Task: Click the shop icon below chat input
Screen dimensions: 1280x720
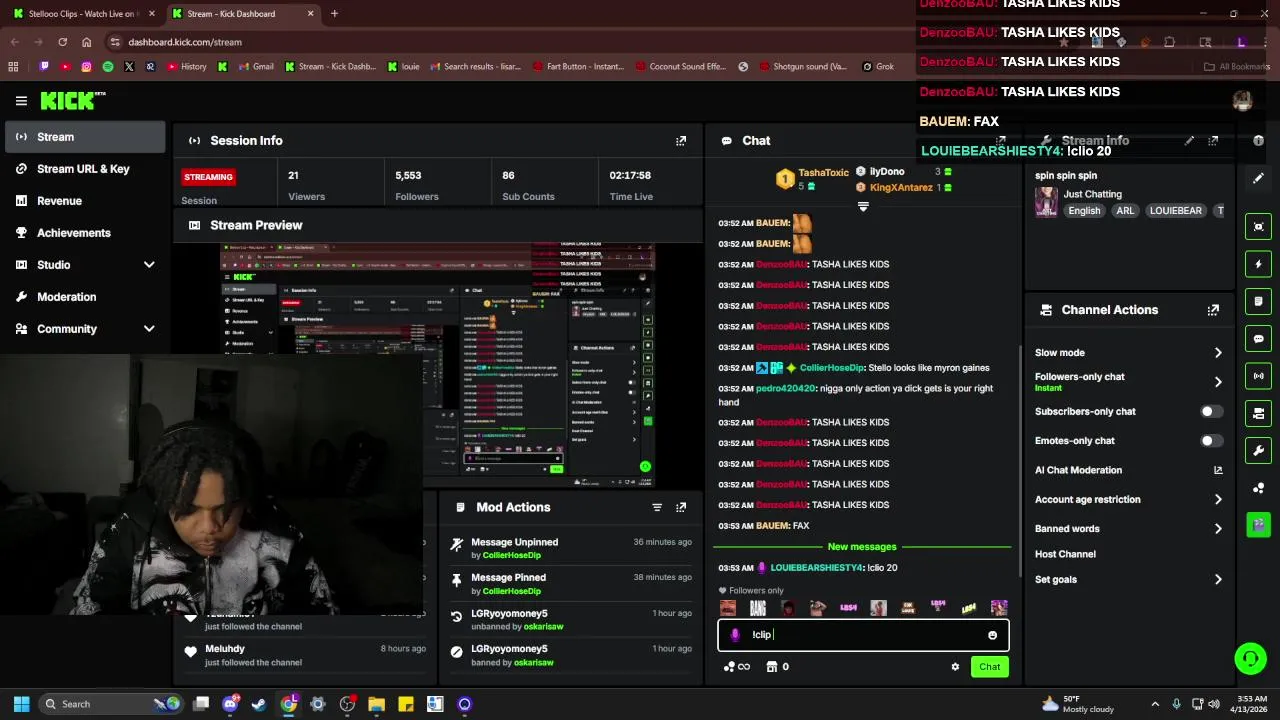Action: click(x=772, y=667)
